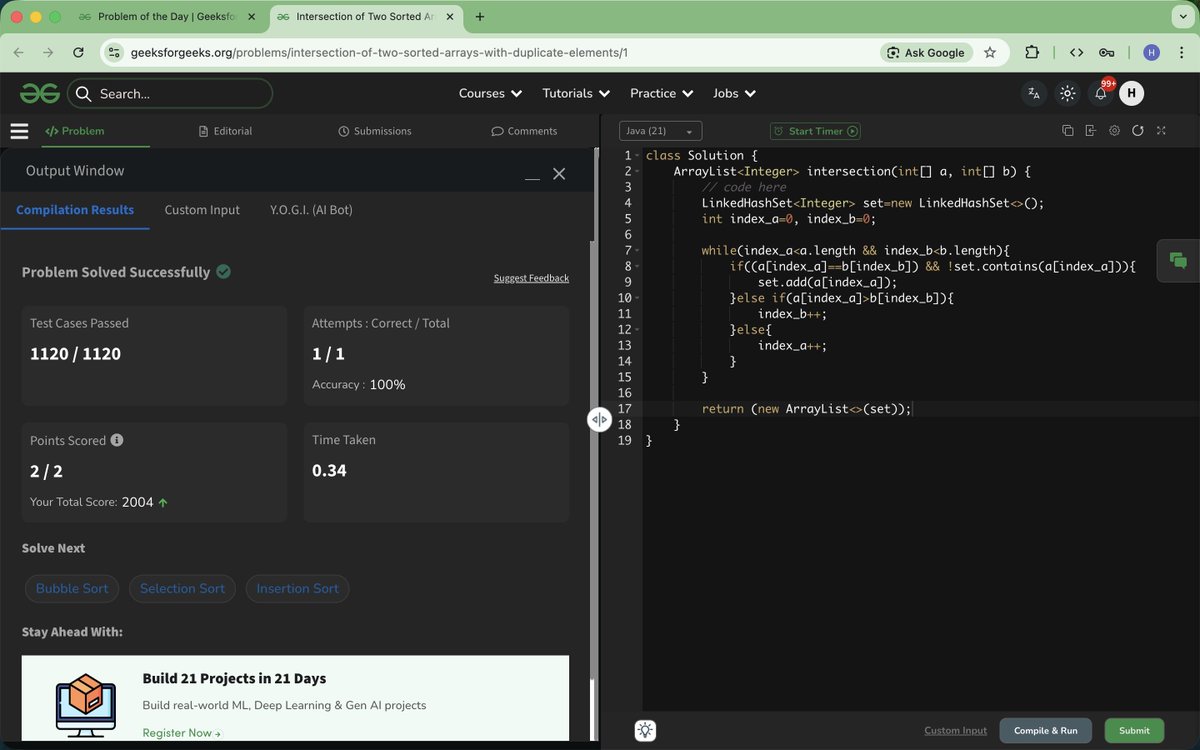The image size is (1200, 750).
Task: Open the Chrome extensions puzzle icon
Action: 1032,53
